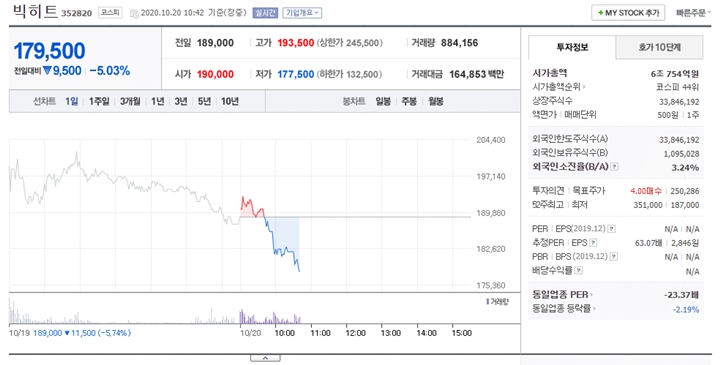Click the 빠른주문 link
Viewport: 720px width, 365px height.
[x=691, y=13]
